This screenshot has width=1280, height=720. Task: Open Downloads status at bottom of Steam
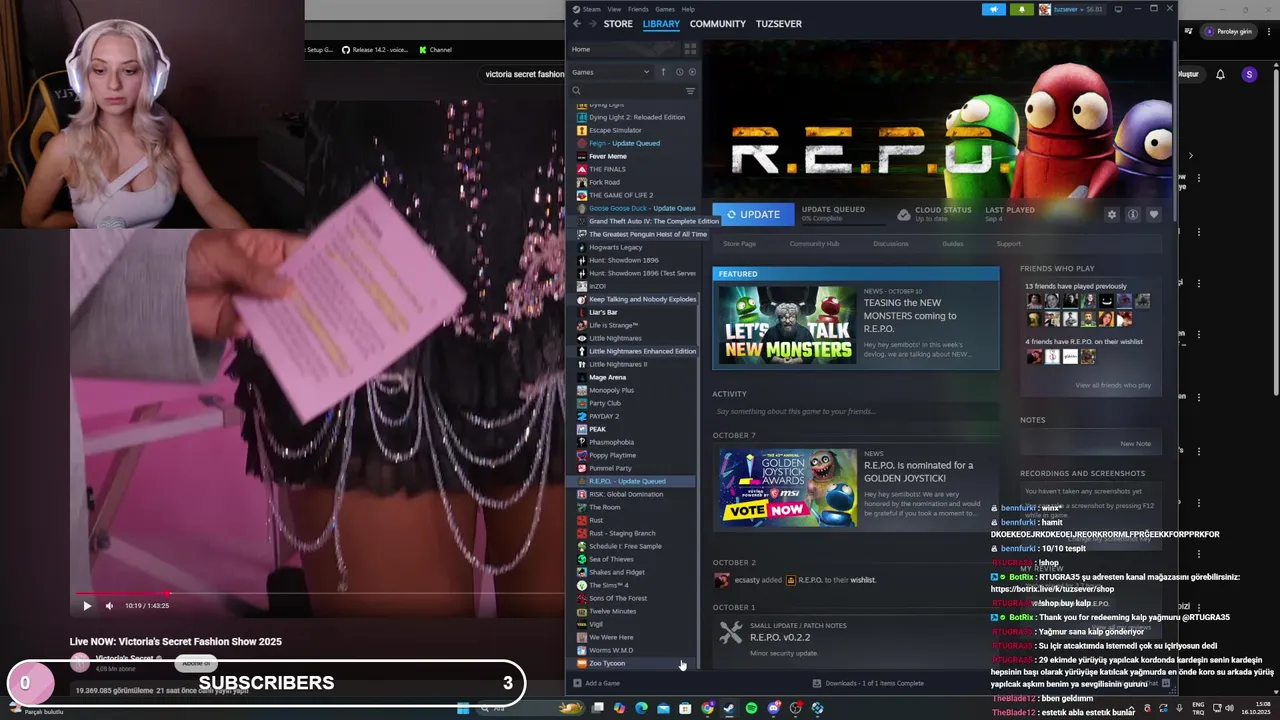tap(868, 683)
